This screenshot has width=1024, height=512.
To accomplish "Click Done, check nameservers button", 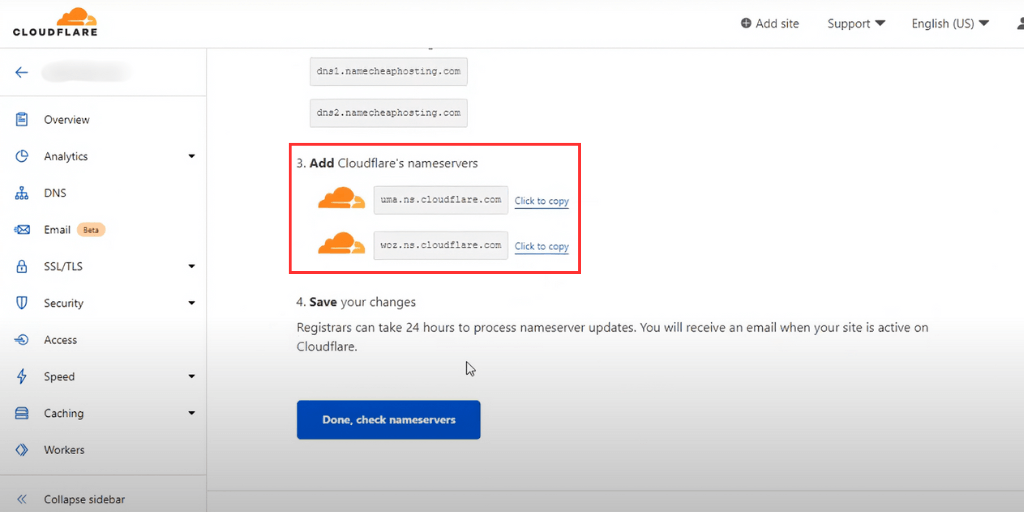I will pyautogui.click(x=389, y=420).
